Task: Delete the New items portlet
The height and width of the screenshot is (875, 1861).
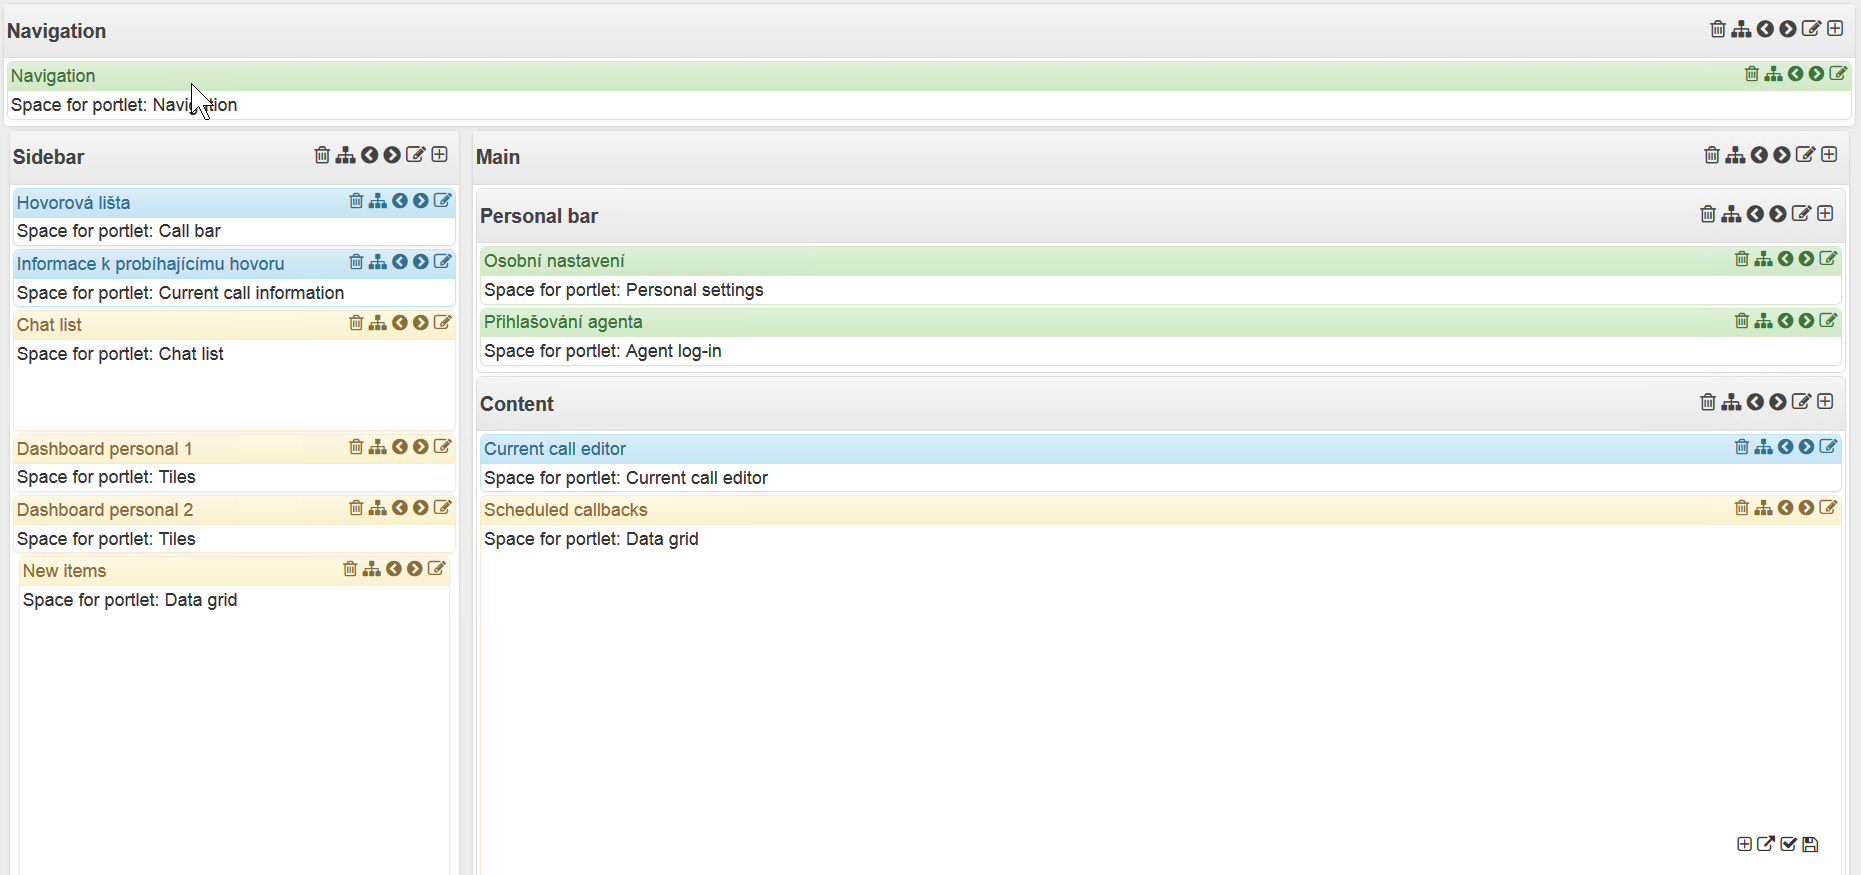Action: click(x=350, y=569)
